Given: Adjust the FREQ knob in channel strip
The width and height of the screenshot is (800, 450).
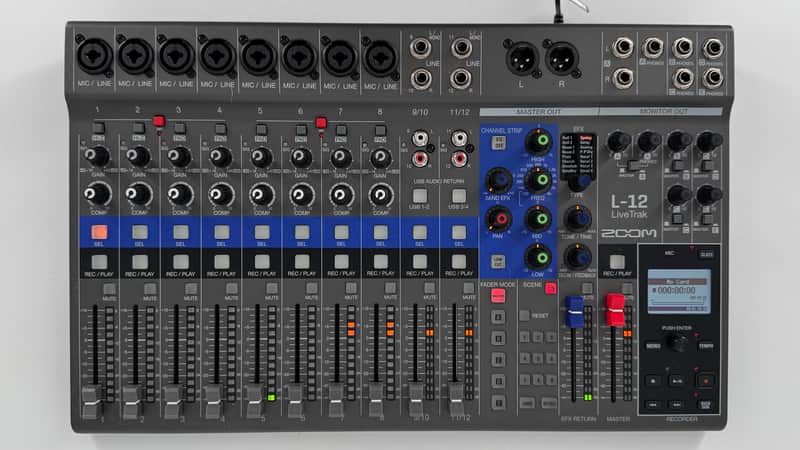Looking at the screenshot, I should [x=539, y=180].
